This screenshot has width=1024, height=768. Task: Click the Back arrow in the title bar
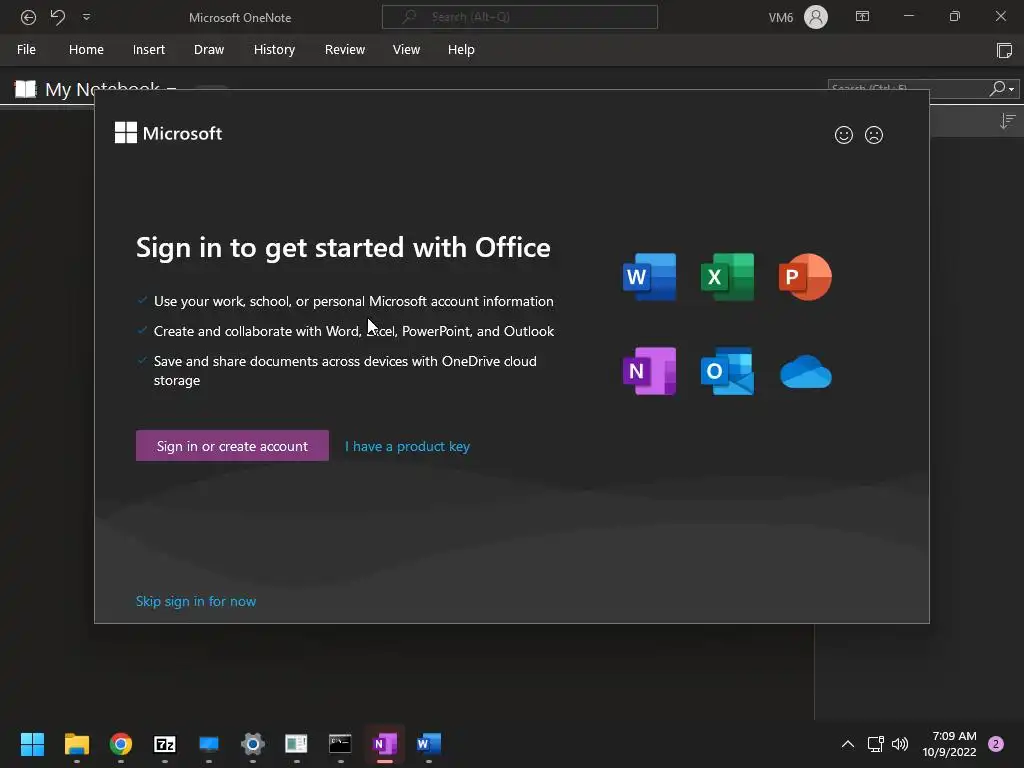28,18
